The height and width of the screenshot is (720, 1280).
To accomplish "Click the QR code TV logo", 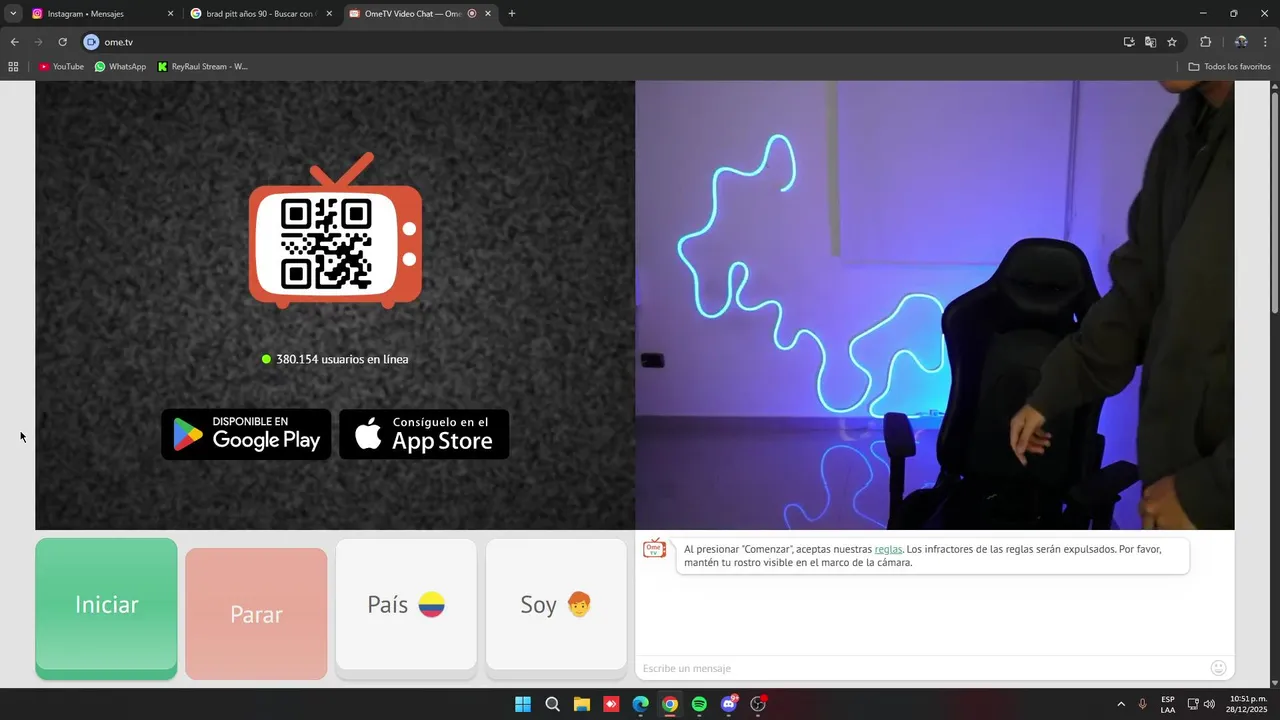I will point(335,231).
